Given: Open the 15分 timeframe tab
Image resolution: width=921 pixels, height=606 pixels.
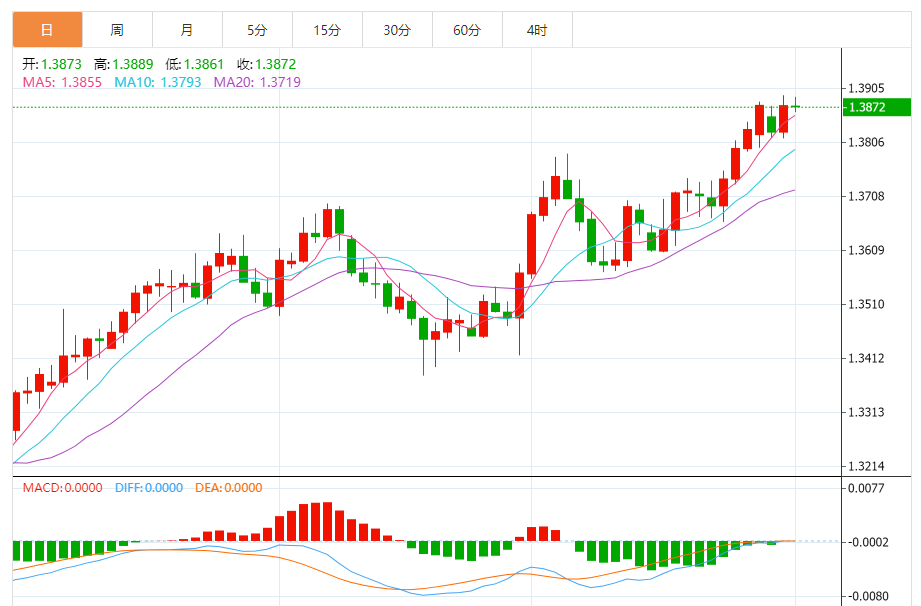Looking at the screenshot, I should (x=327, y=30).
